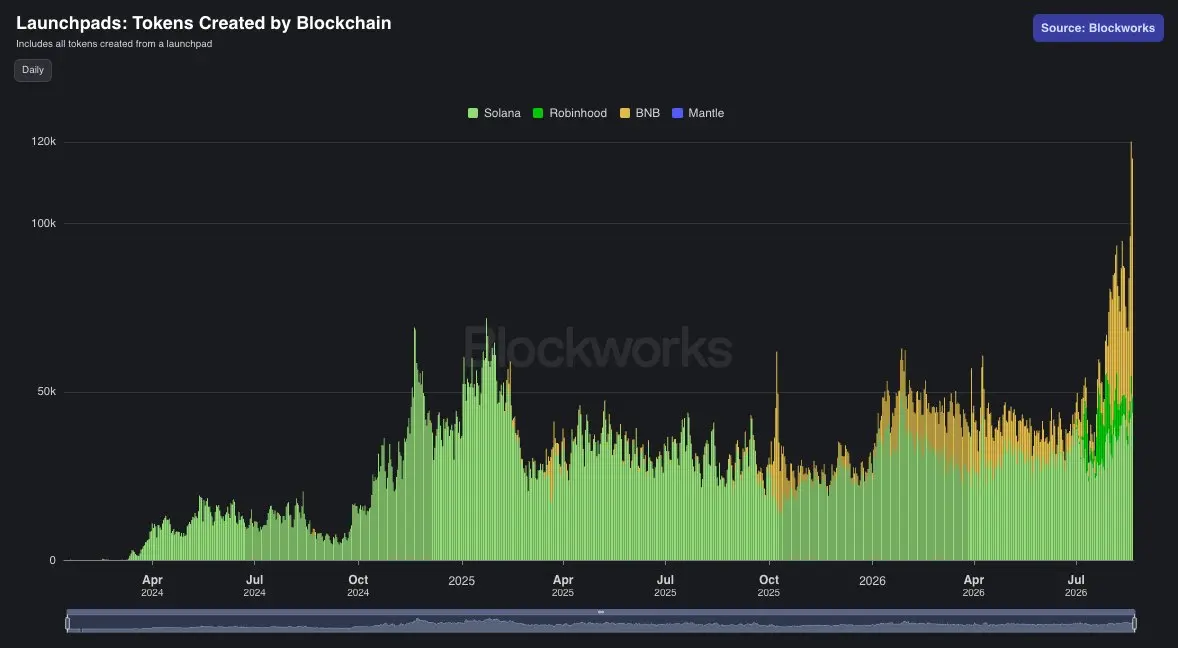Toggle the Solana legend entry
This screenshot has height=648, width=1178.
[494, 113]
